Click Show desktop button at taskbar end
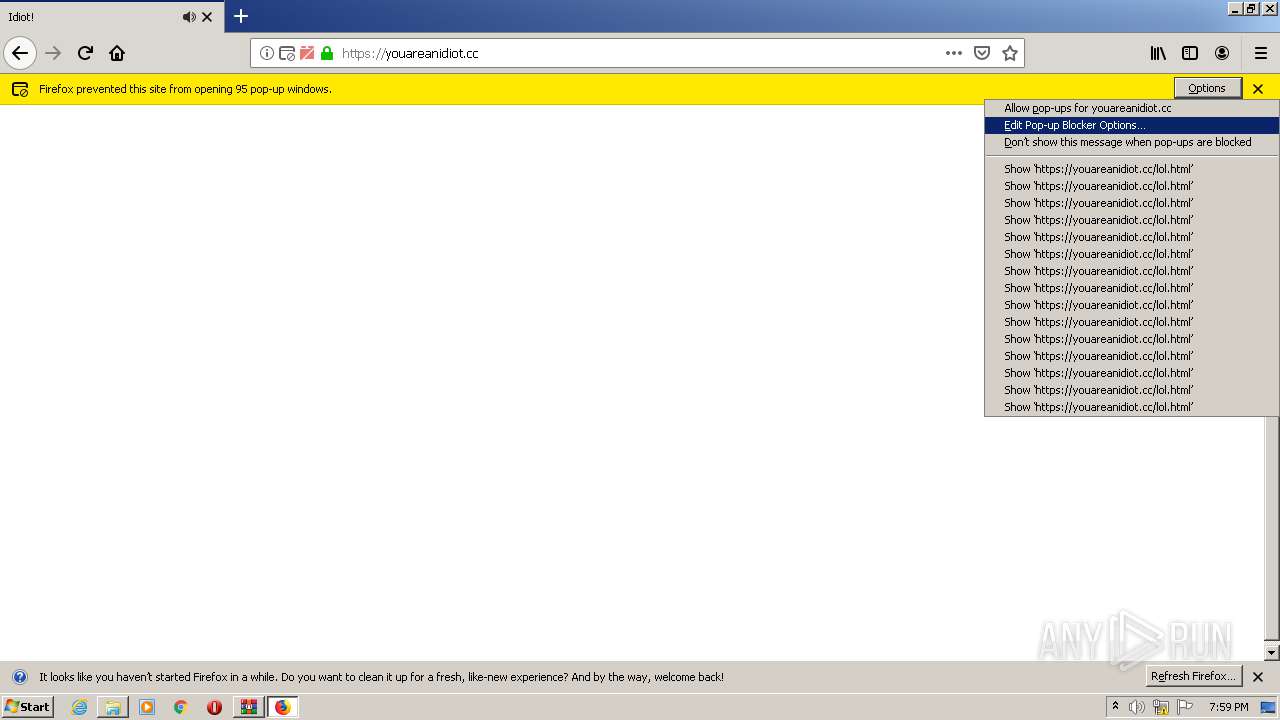 click(1269, 707)
